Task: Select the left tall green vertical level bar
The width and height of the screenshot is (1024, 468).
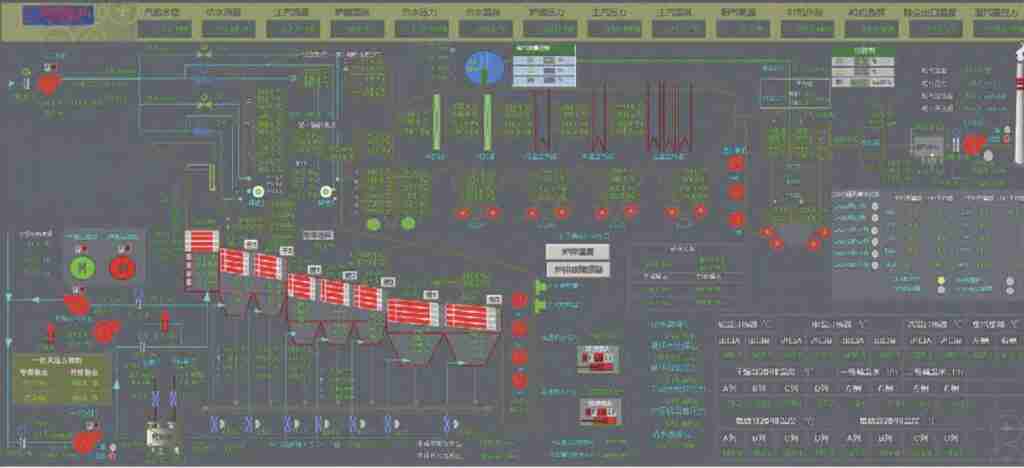Action: (x=437, y=123)
